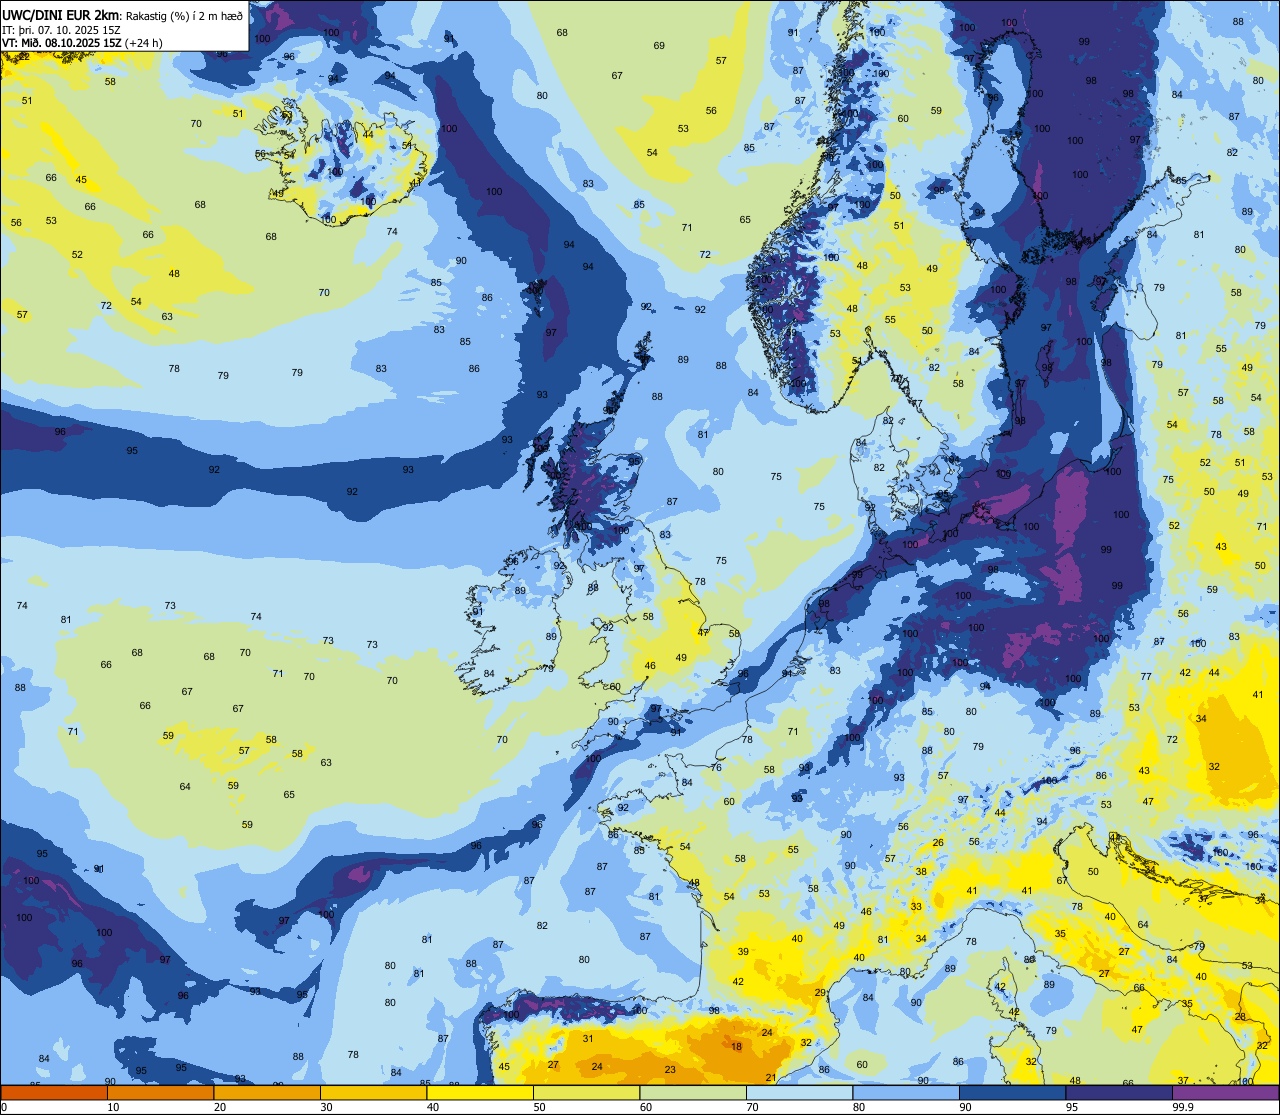Click the 80–90% medium blue legend swatch
Image resolution: width=1280 pixels, height=1115 pixels.
(x=906, y=1092)
